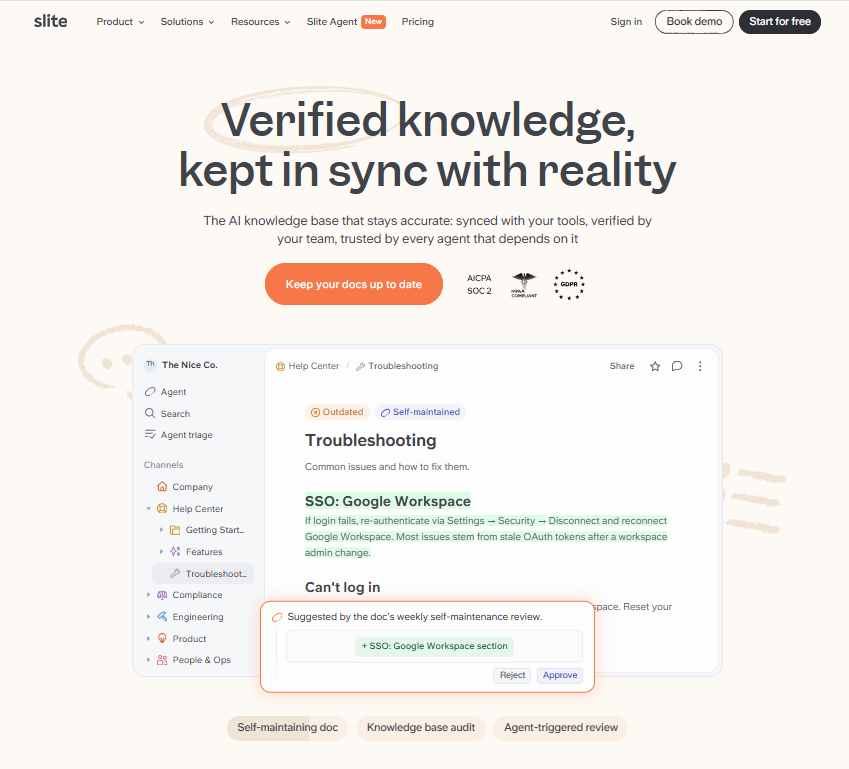Click Sign in link

coord(626,22)
